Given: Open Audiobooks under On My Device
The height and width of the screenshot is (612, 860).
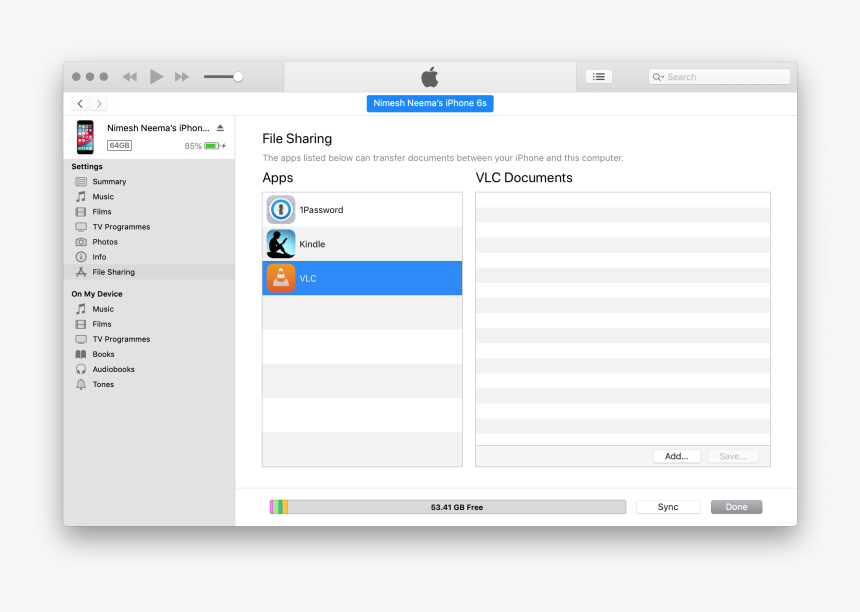Looking at the screenshot, I should click(x=149, y=369).
